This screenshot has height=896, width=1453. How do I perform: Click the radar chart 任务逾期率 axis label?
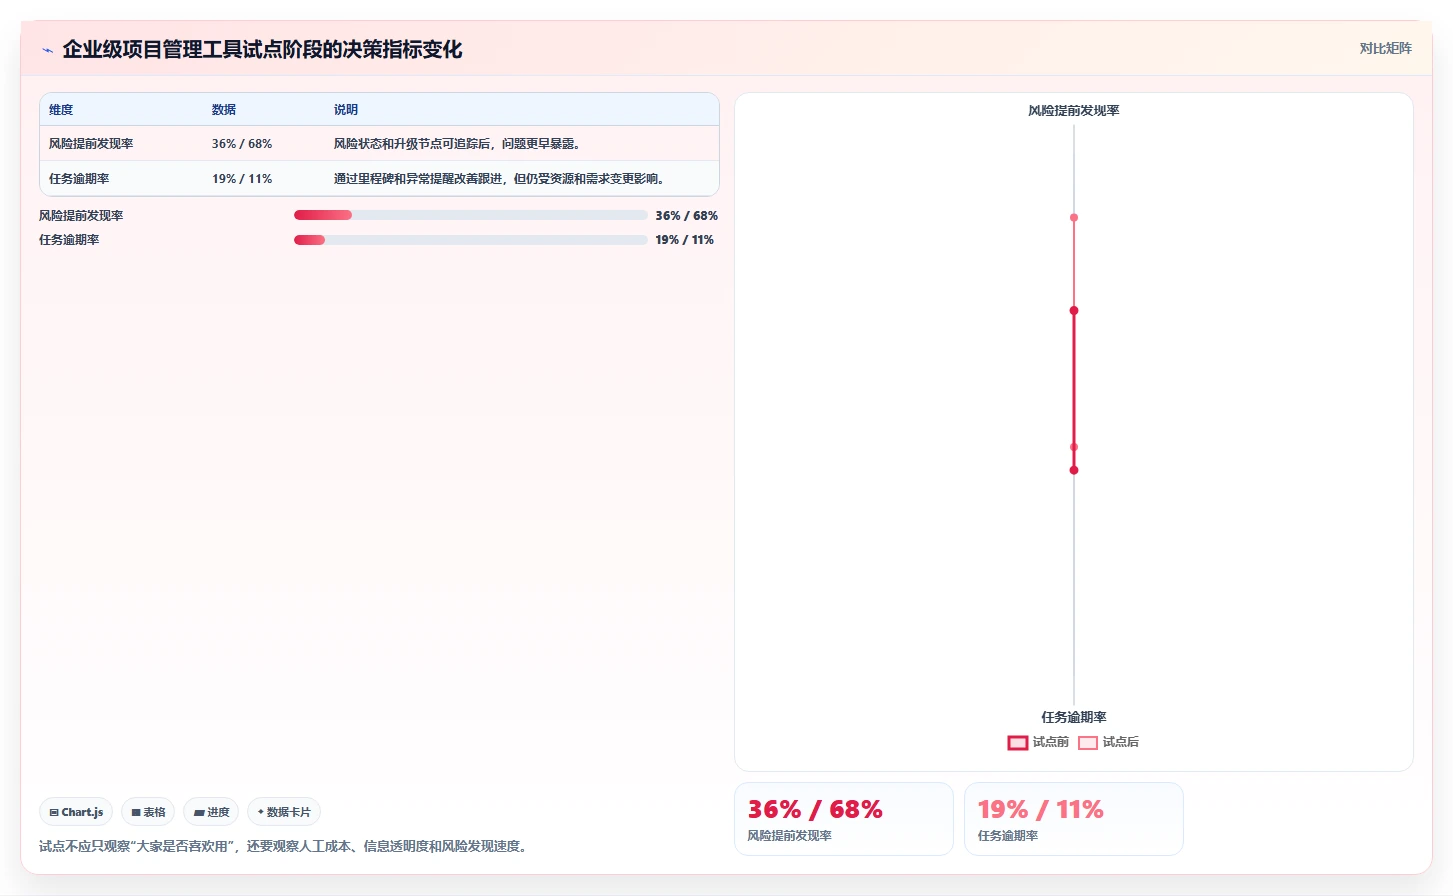tap(1074, 717)
